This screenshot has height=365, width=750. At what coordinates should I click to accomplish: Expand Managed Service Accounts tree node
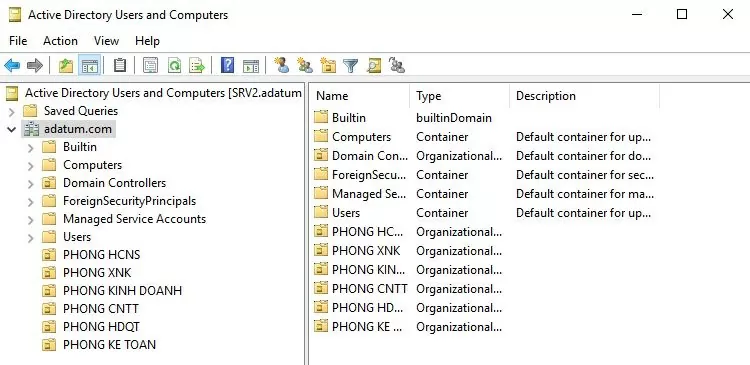31,220
